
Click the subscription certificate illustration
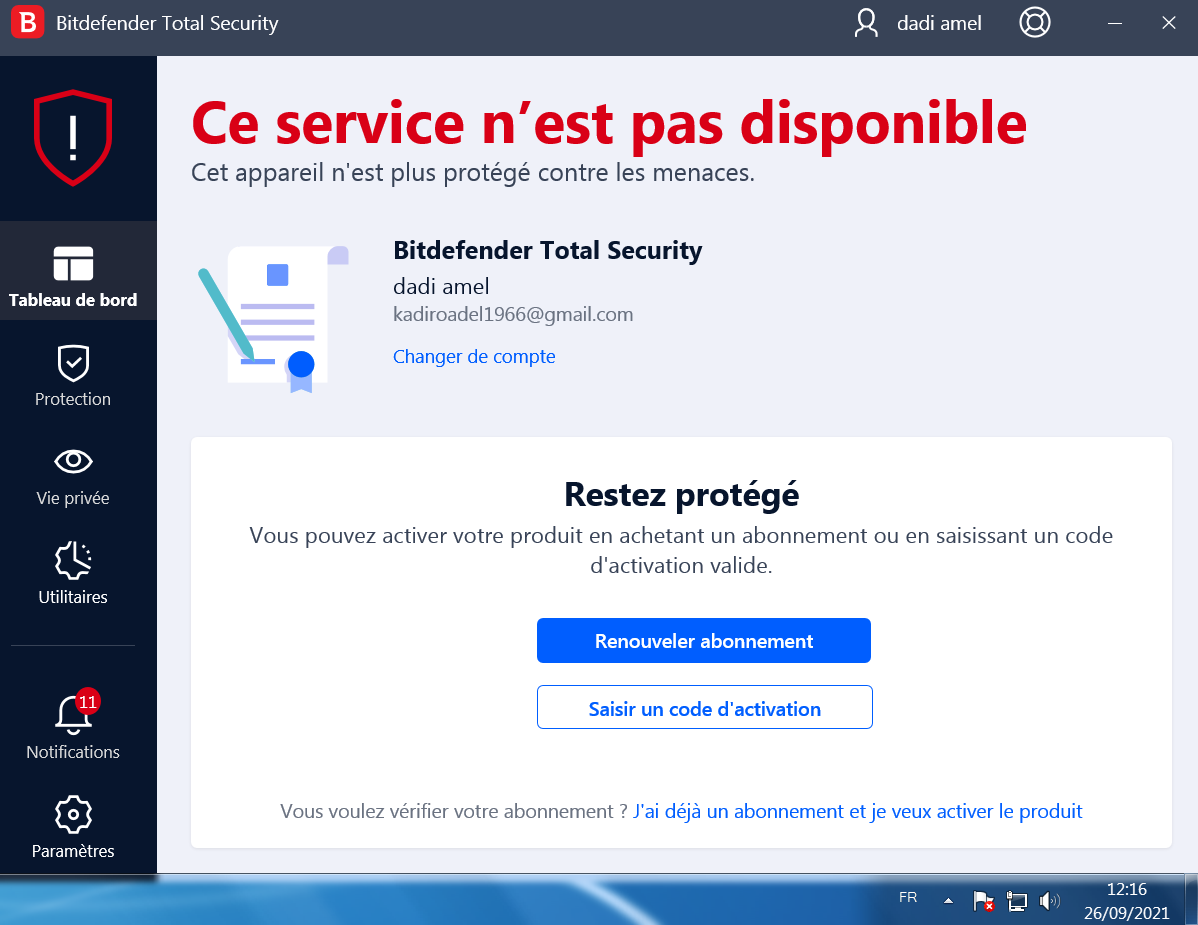pos(274,319)
